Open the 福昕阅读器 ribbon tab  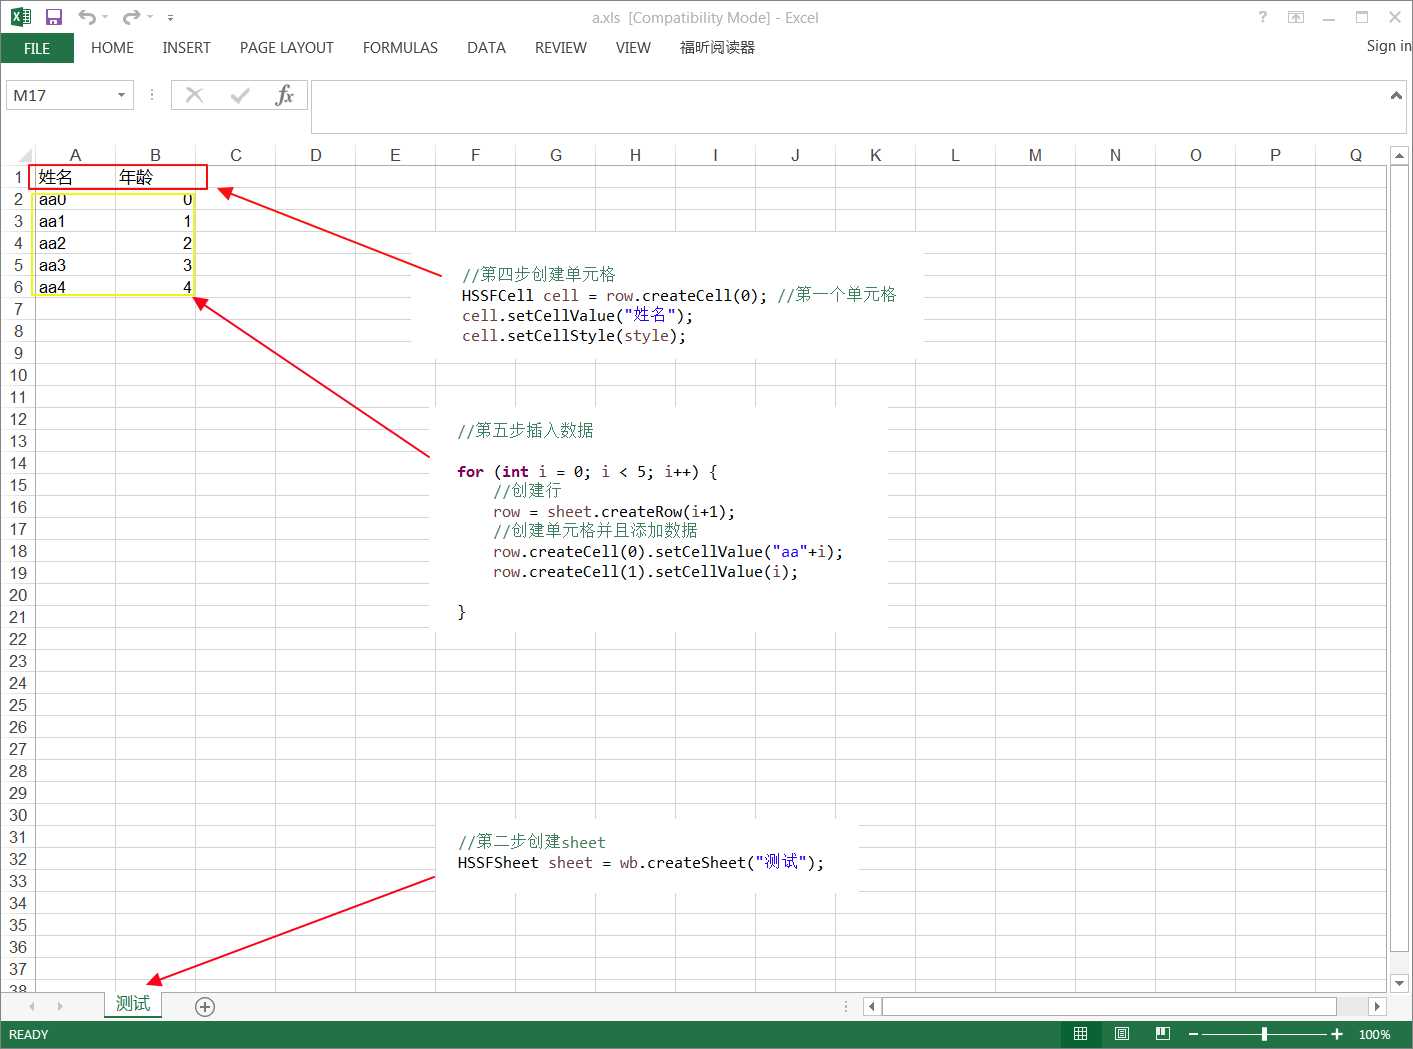(x=717, y=48)
